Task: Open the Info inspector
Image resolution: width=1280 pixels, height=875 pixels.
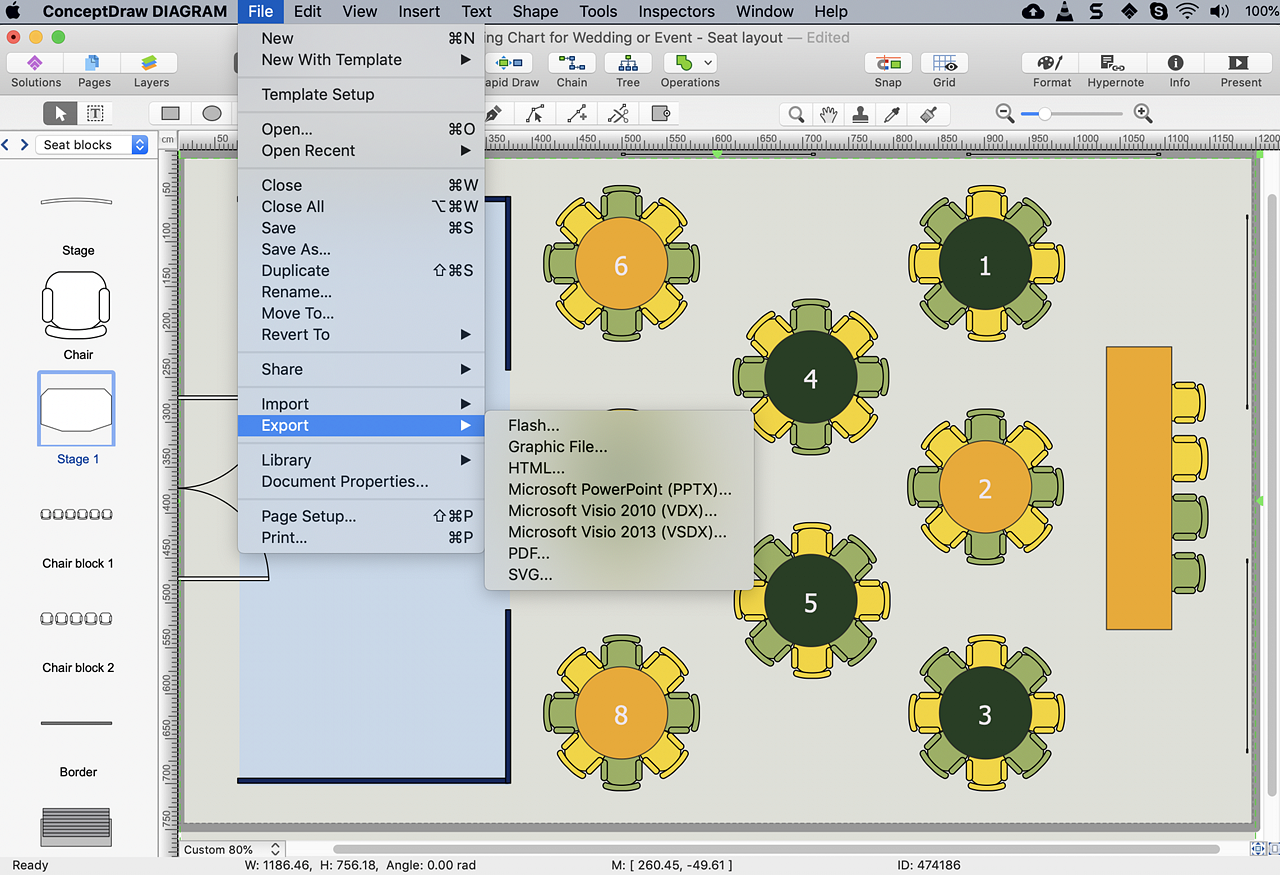Action: coord(1179,70)
